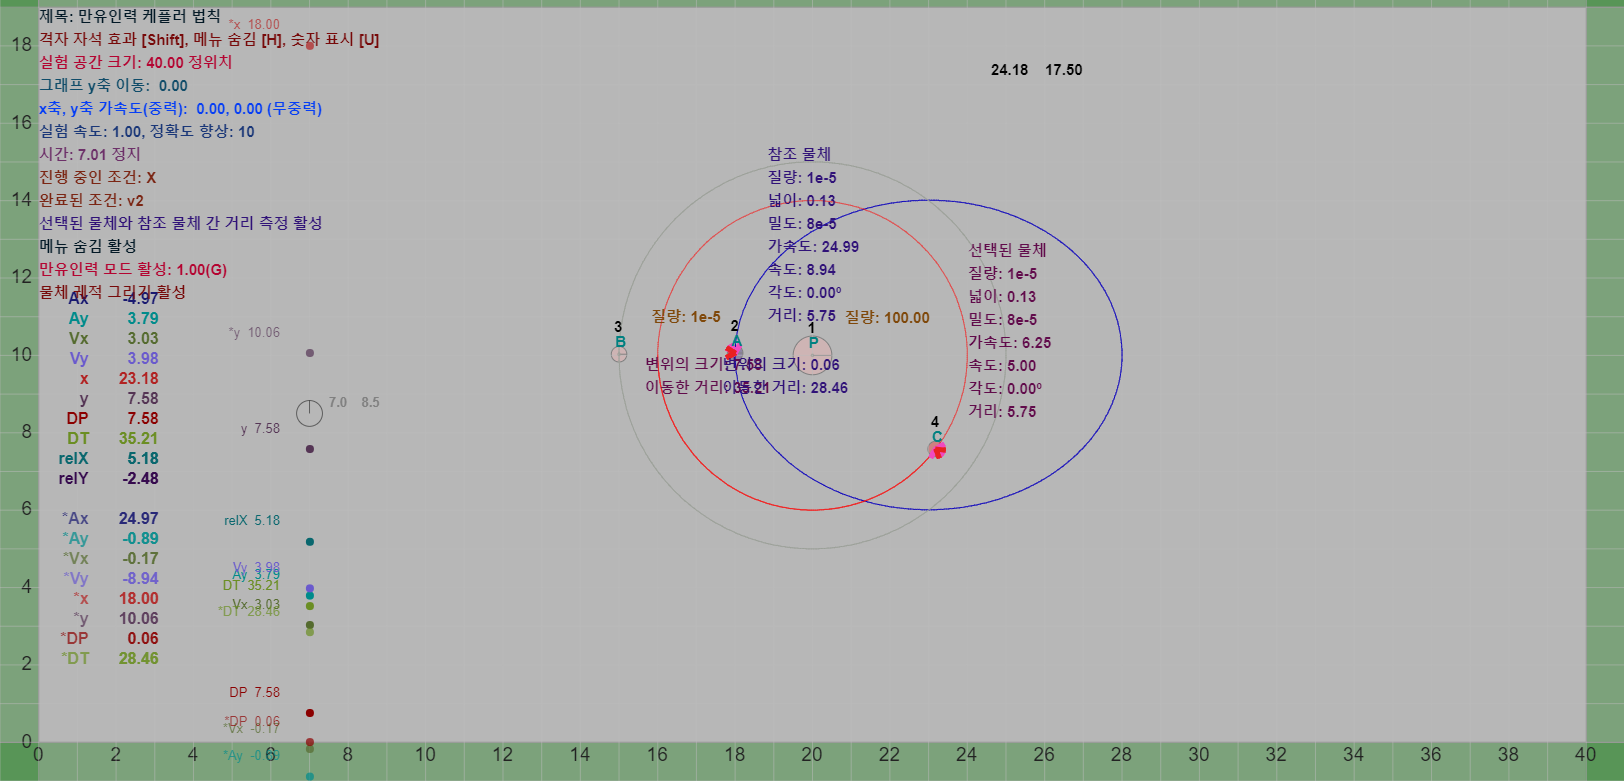The width and height of the screenshot is (1624, 781).
Task: Click the 실험 공간 크기: 40.00 line
Action: pos(136,62)
